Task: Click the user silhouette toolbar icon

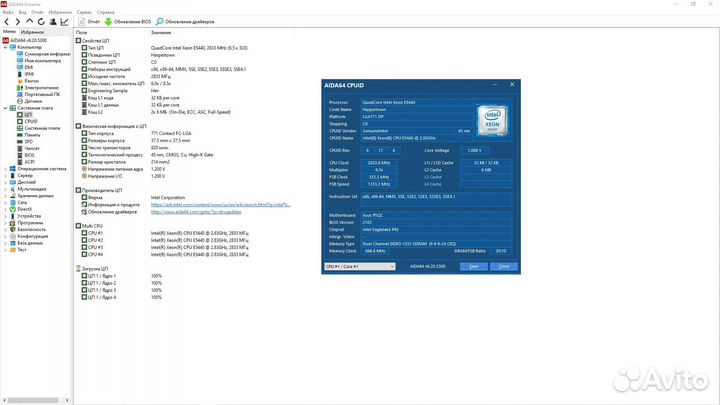Action: pos(53,22)
